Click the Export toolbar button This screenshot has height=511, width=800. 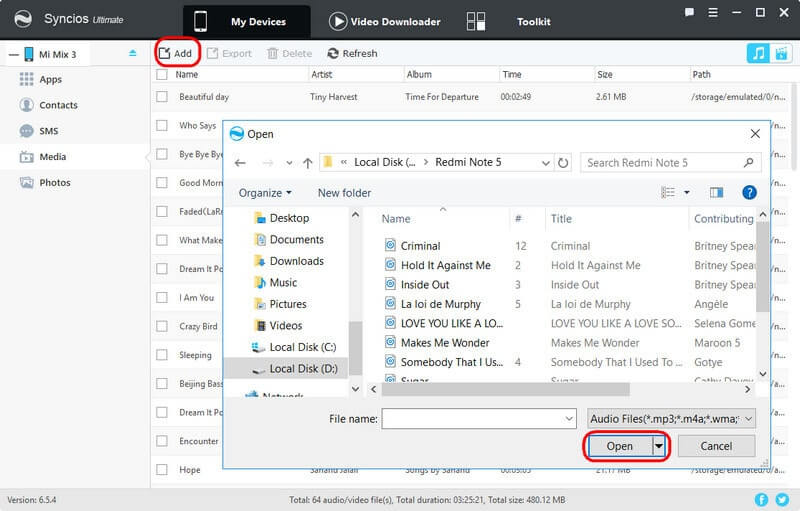pyautogui.click(x=229, y=53)
